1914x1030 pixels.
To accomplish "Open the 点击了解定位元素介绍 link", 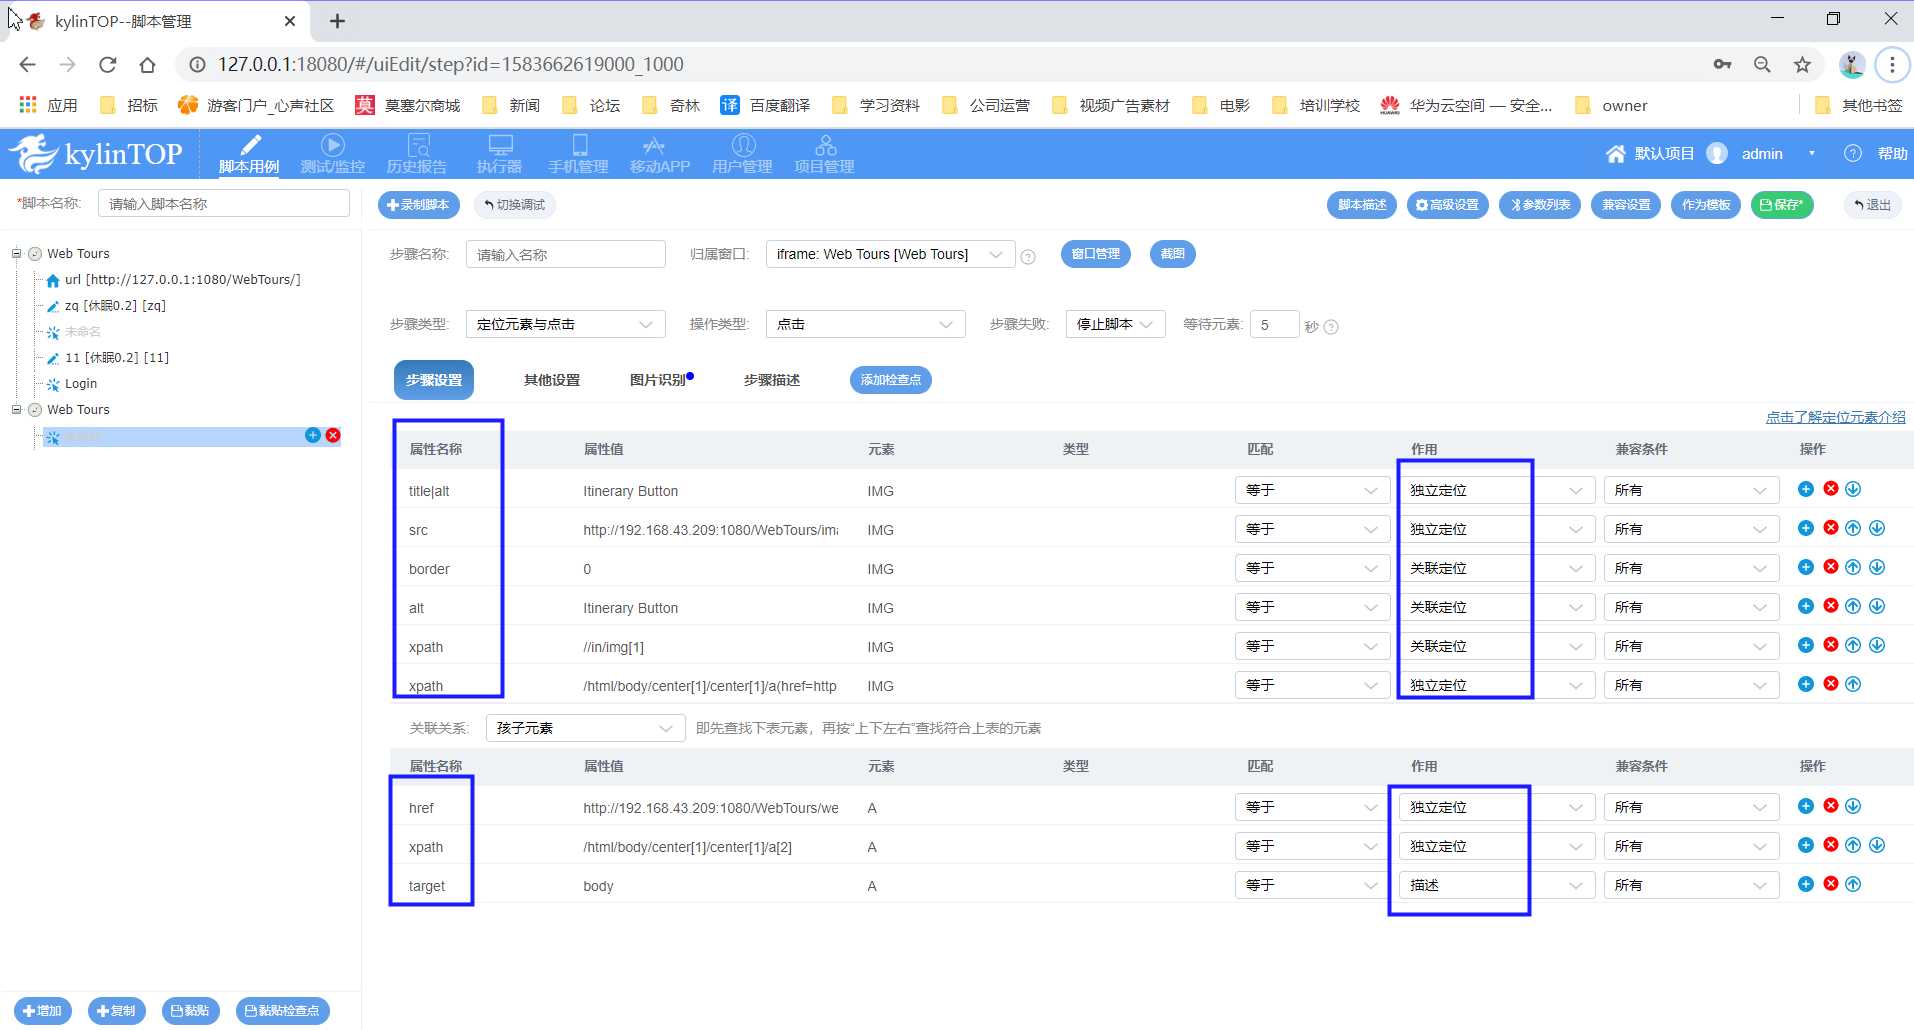I will click(x=1835, y=417).
